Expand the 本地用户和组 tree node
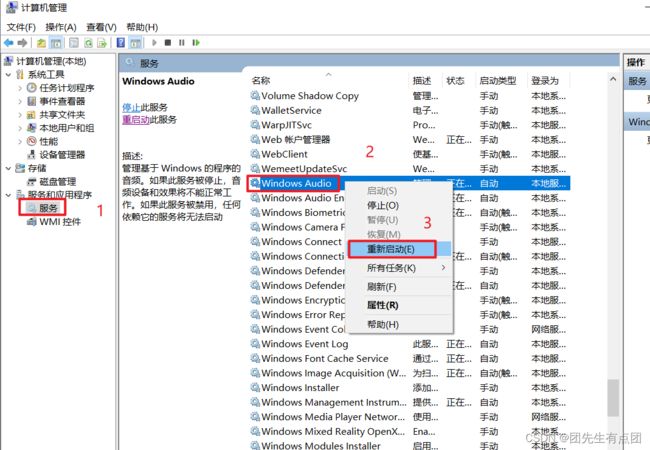 [x=20, y=128]
